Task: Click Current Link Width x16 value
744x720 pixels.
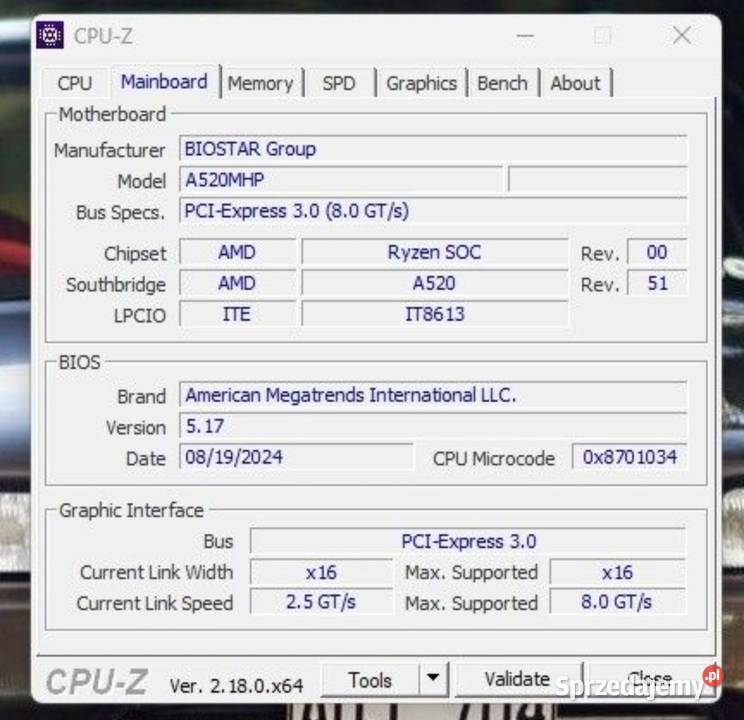Action: click(x=321, y=572)
